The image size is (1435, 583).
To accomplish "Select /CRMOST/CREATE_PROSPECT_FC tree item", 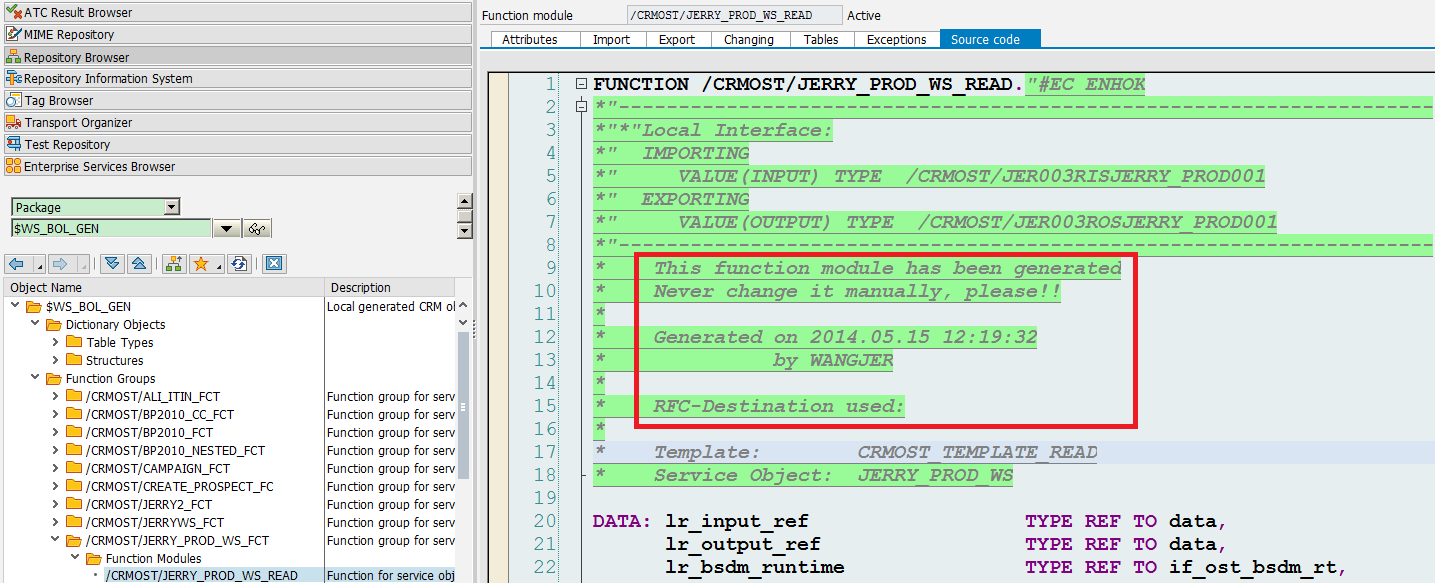I will pyautogui.click(x=179, y=486).
